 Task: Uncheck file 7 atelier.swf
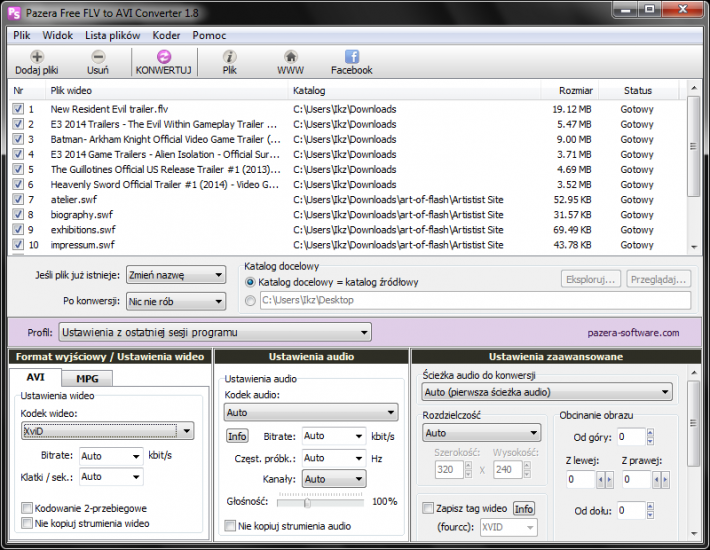click(x=18, y=200)
